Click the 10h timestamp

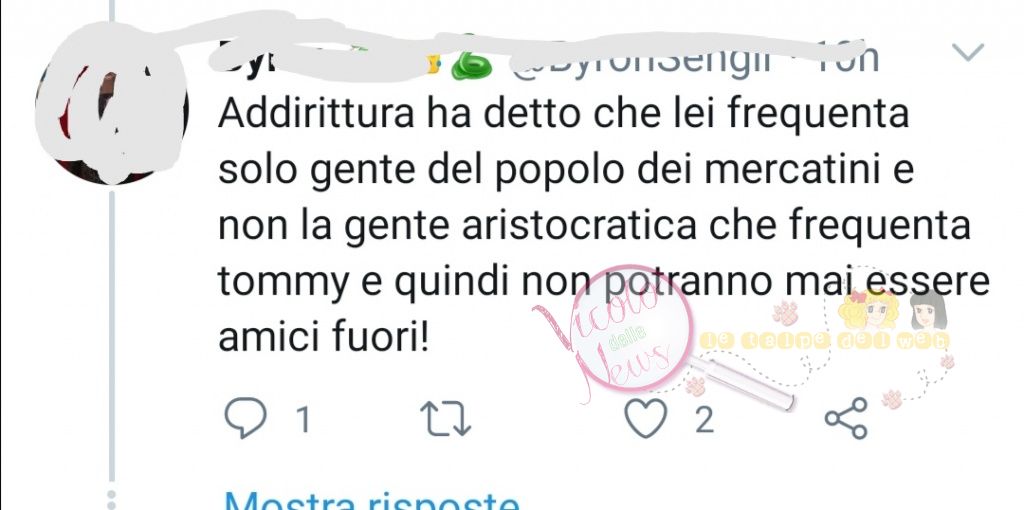click(848, 59)
